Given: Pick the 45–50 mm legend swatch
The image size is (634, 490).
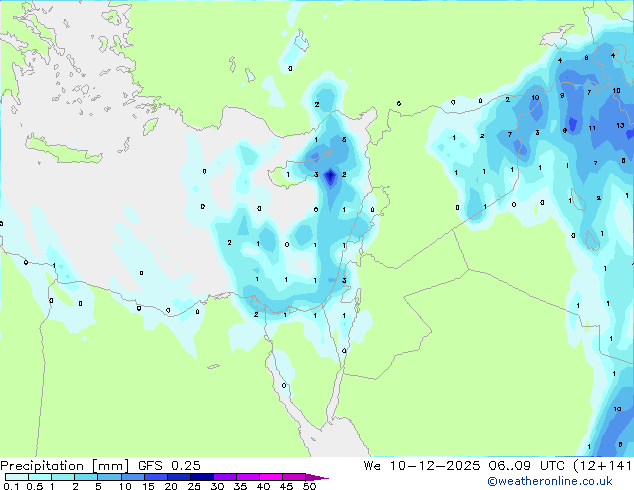Looking at the screenshot, I should [x=294, y=477].
